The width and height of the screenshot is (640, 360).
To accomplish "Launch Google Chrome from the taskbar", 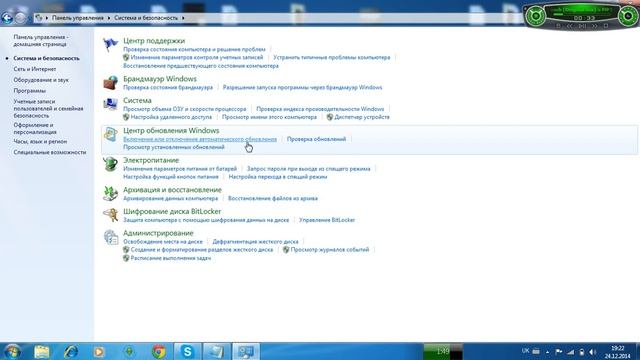I will (x=159, y=351).
